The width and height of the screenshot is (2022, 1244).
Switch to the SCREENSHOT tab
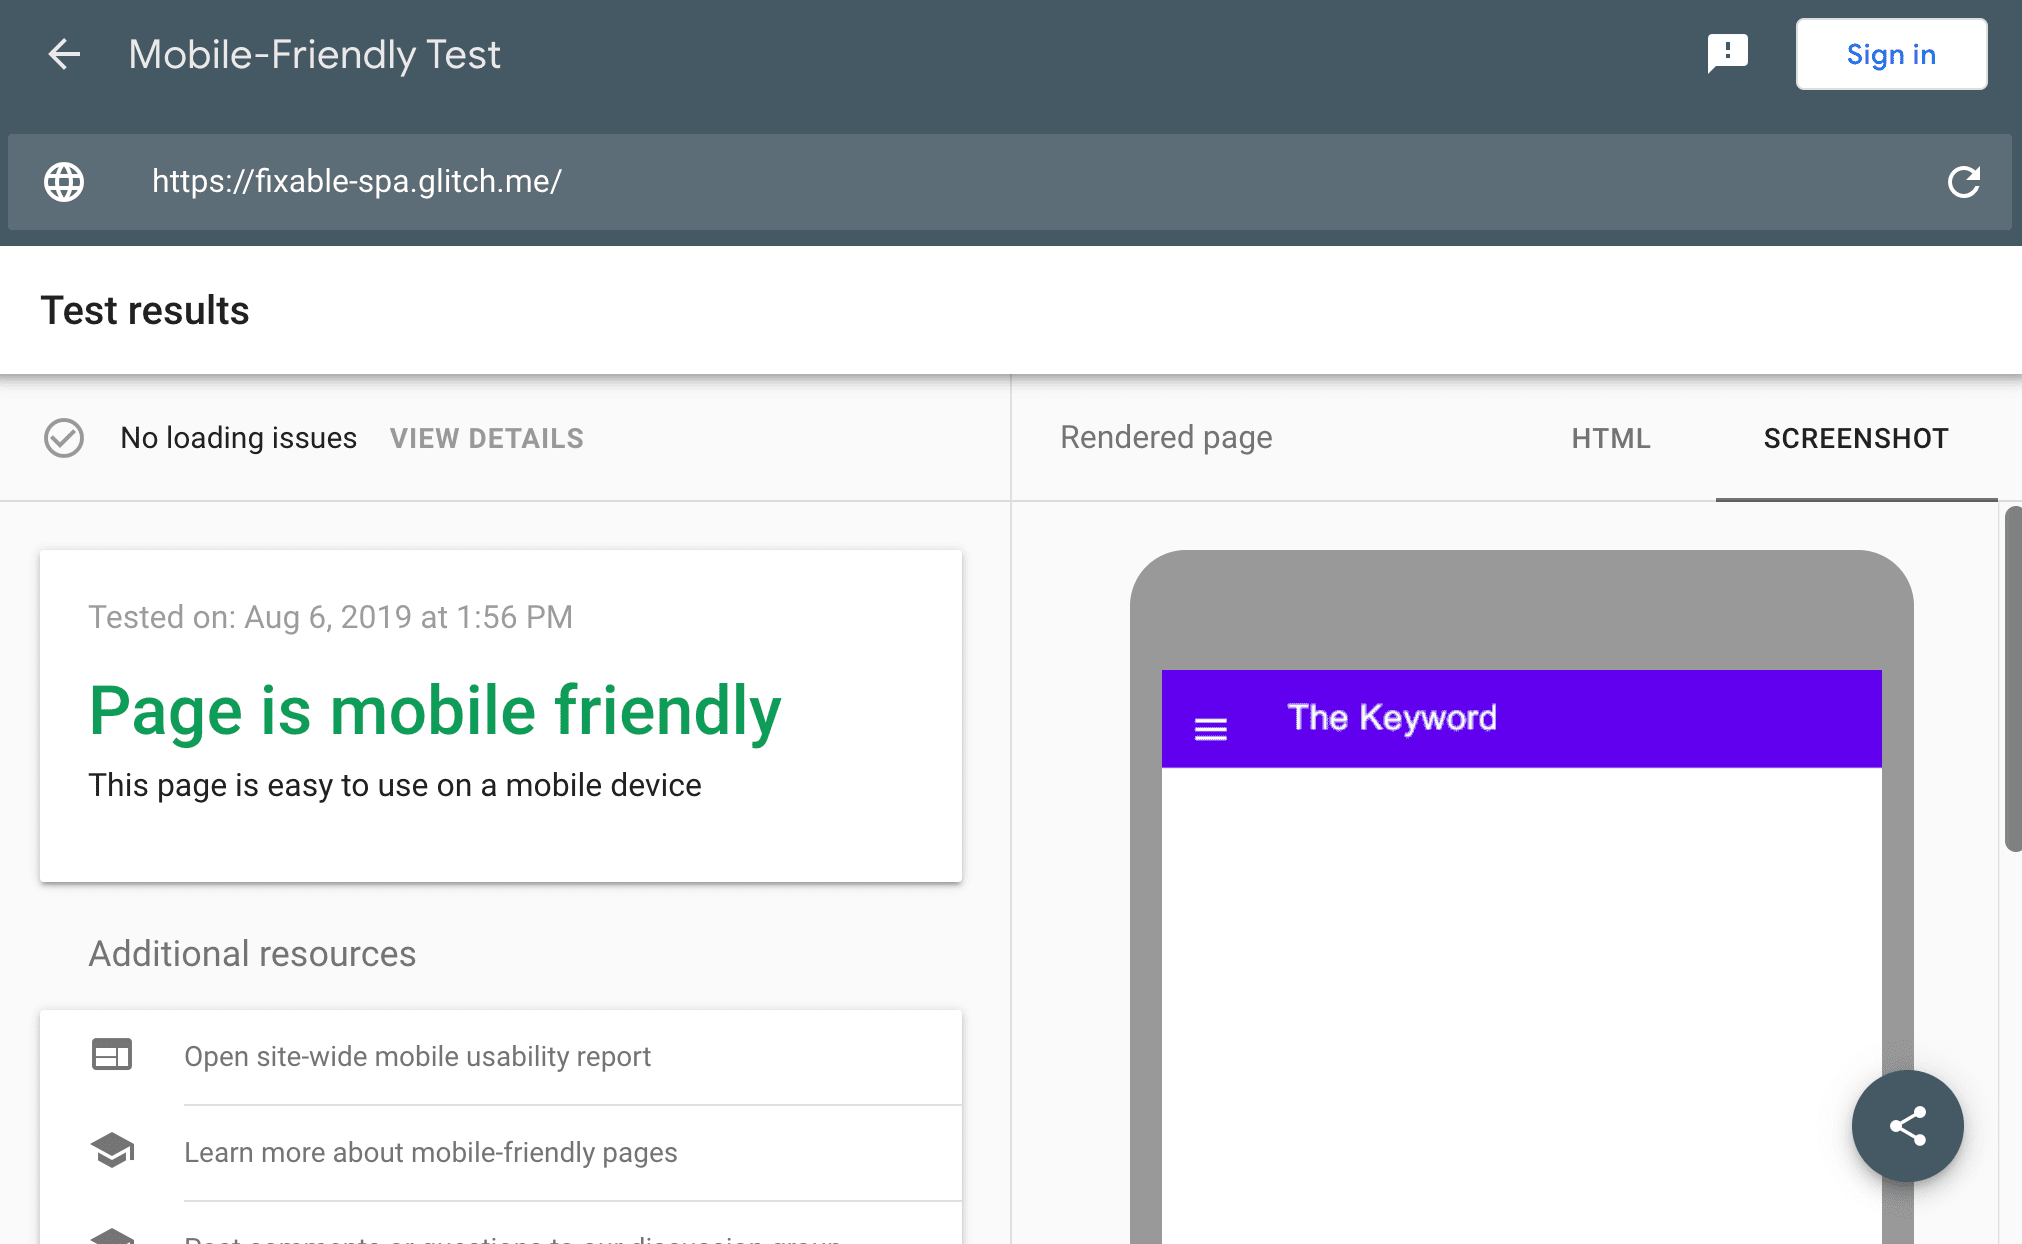click(x=1857, y=438)
